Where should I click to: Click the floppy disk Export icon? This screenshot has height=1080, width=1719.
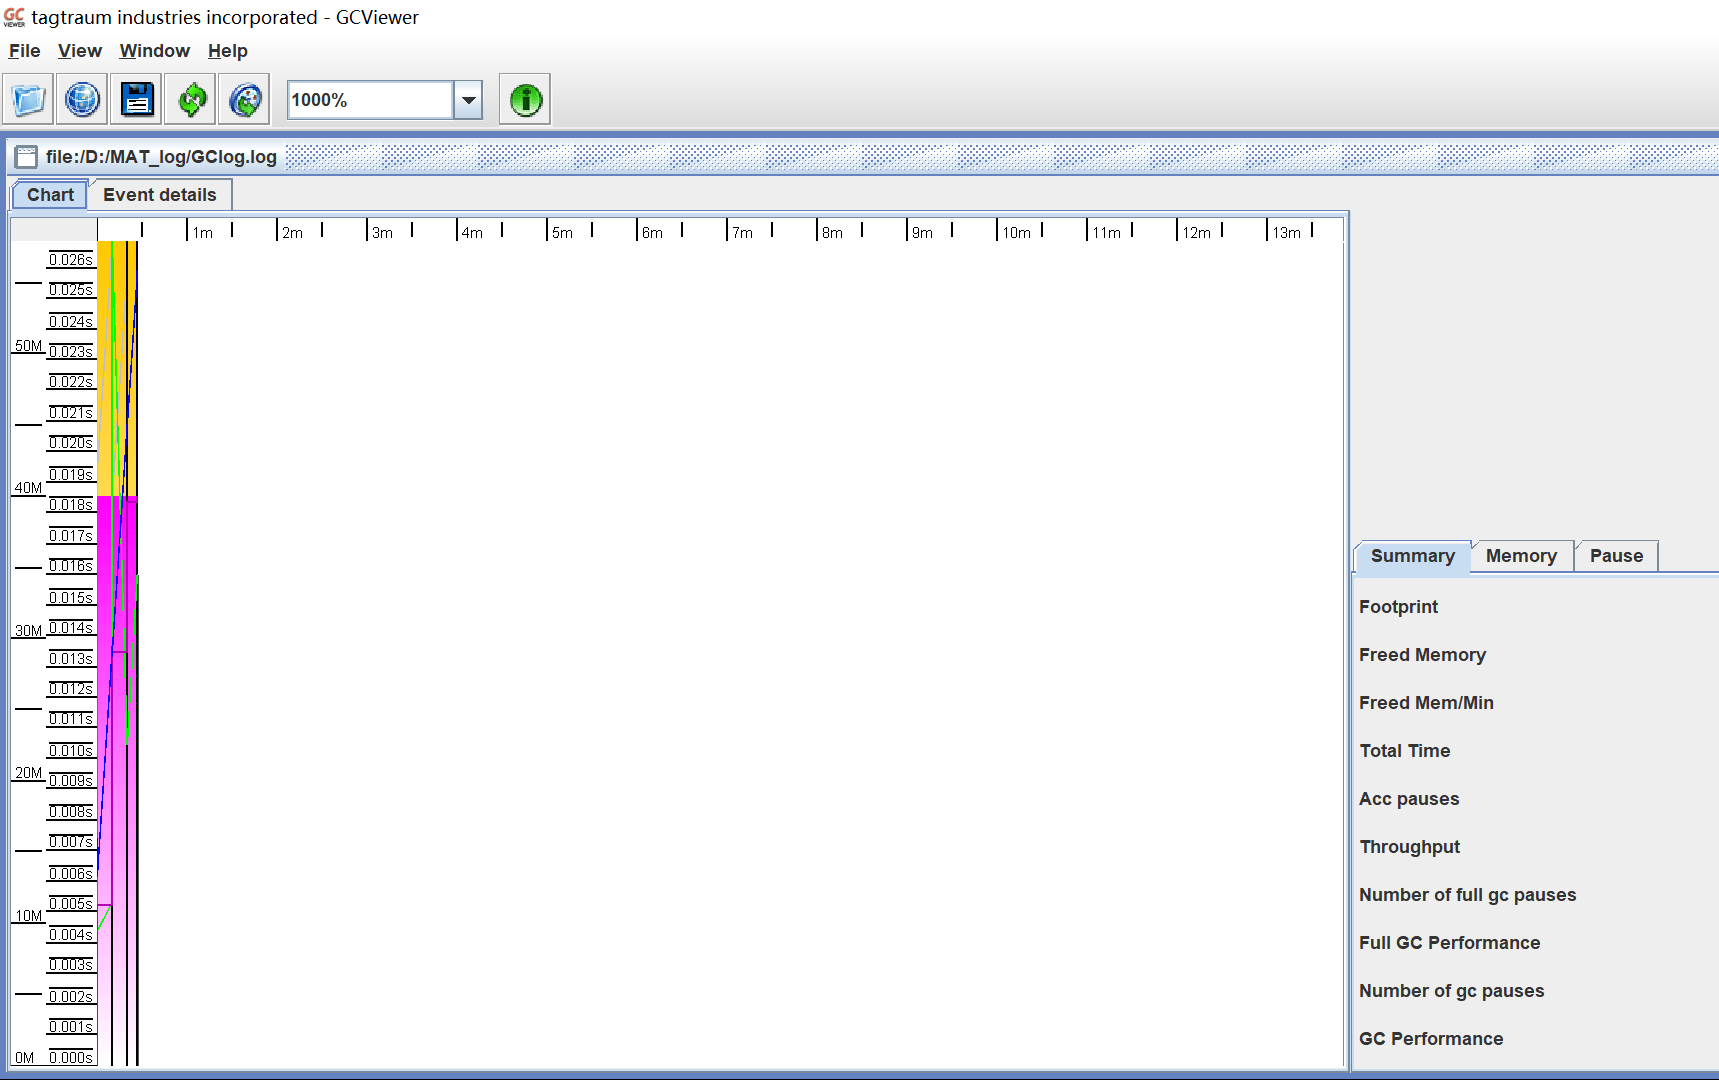coord(137,100)
